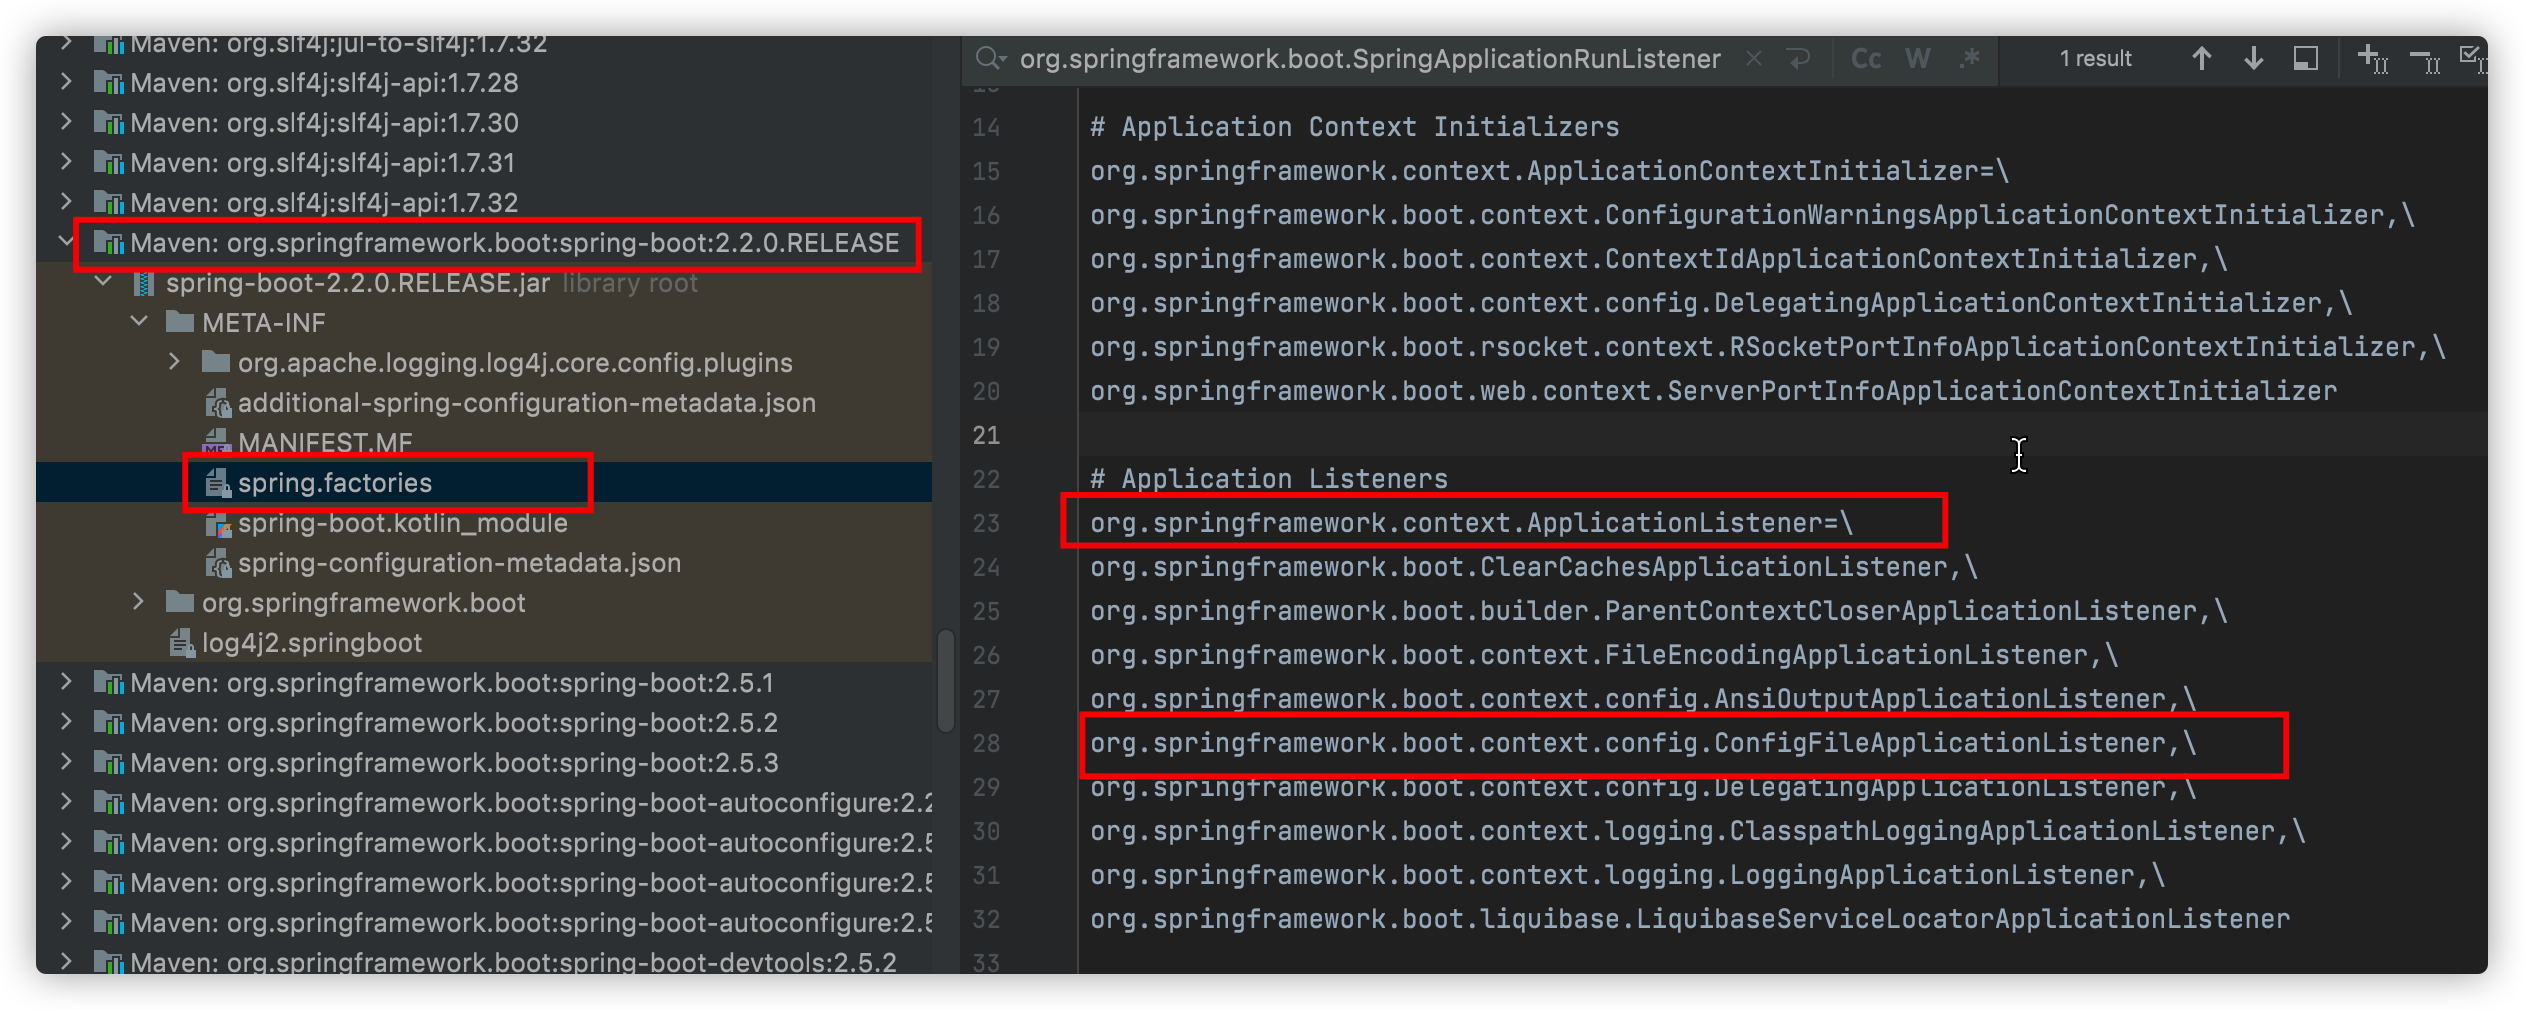Viewport: 2524px width, 1010px height.
Task: Collapse Maven spring-boot:2.2.0.RELEASE library node
Action: (x=66, y=241)
